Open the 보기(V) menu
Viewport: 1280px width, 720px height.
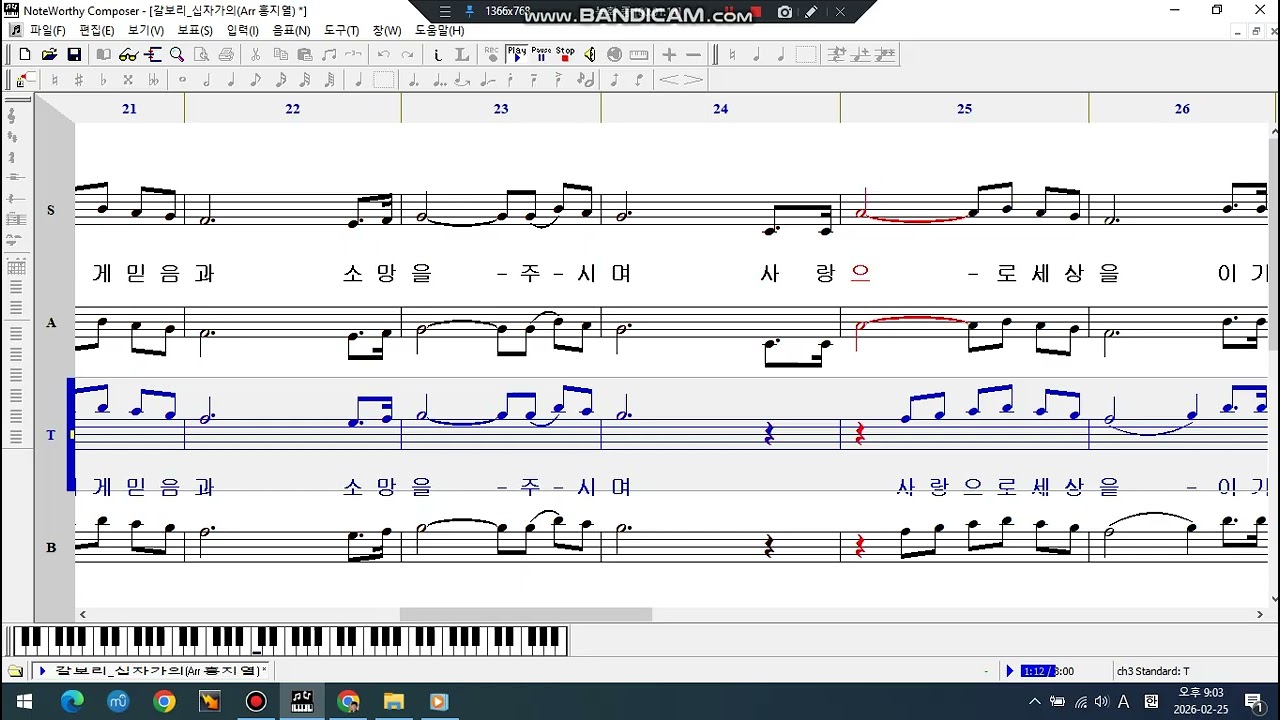(145, 31)
